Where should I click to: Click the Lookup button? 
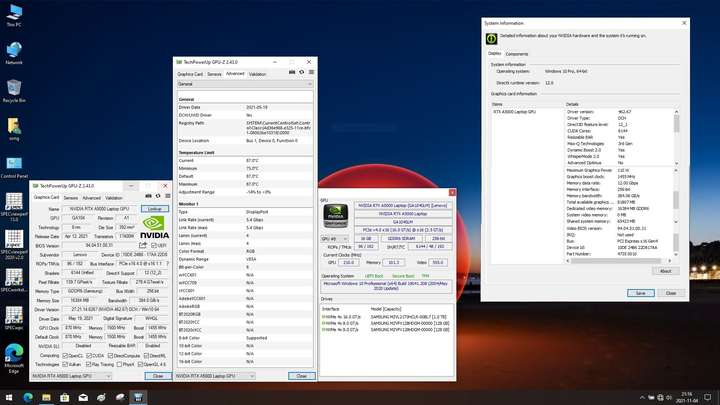155,209
